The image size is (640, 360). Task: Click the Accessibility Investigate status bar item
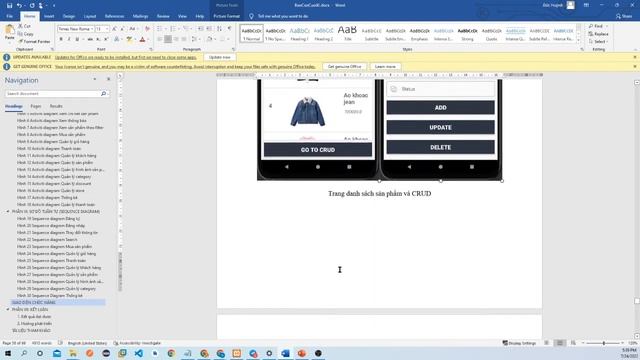click(x=137, y=343)
